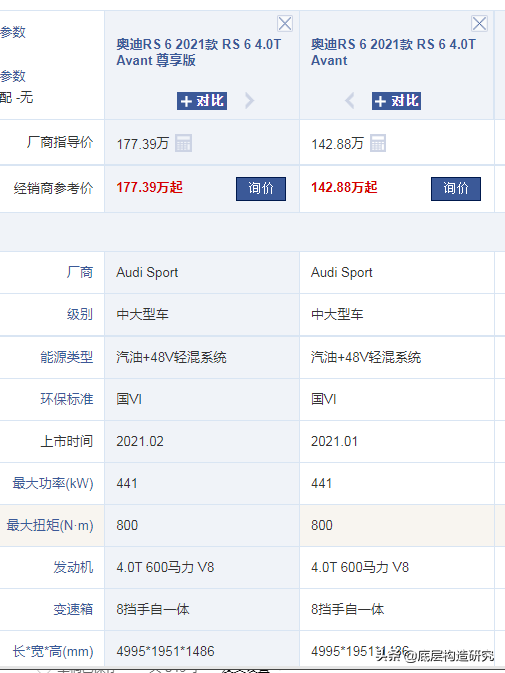The width and height of the screenshot is (505, 673).
Task: Open 厂商 parameter label link
Action: click(x=80, y=272)
